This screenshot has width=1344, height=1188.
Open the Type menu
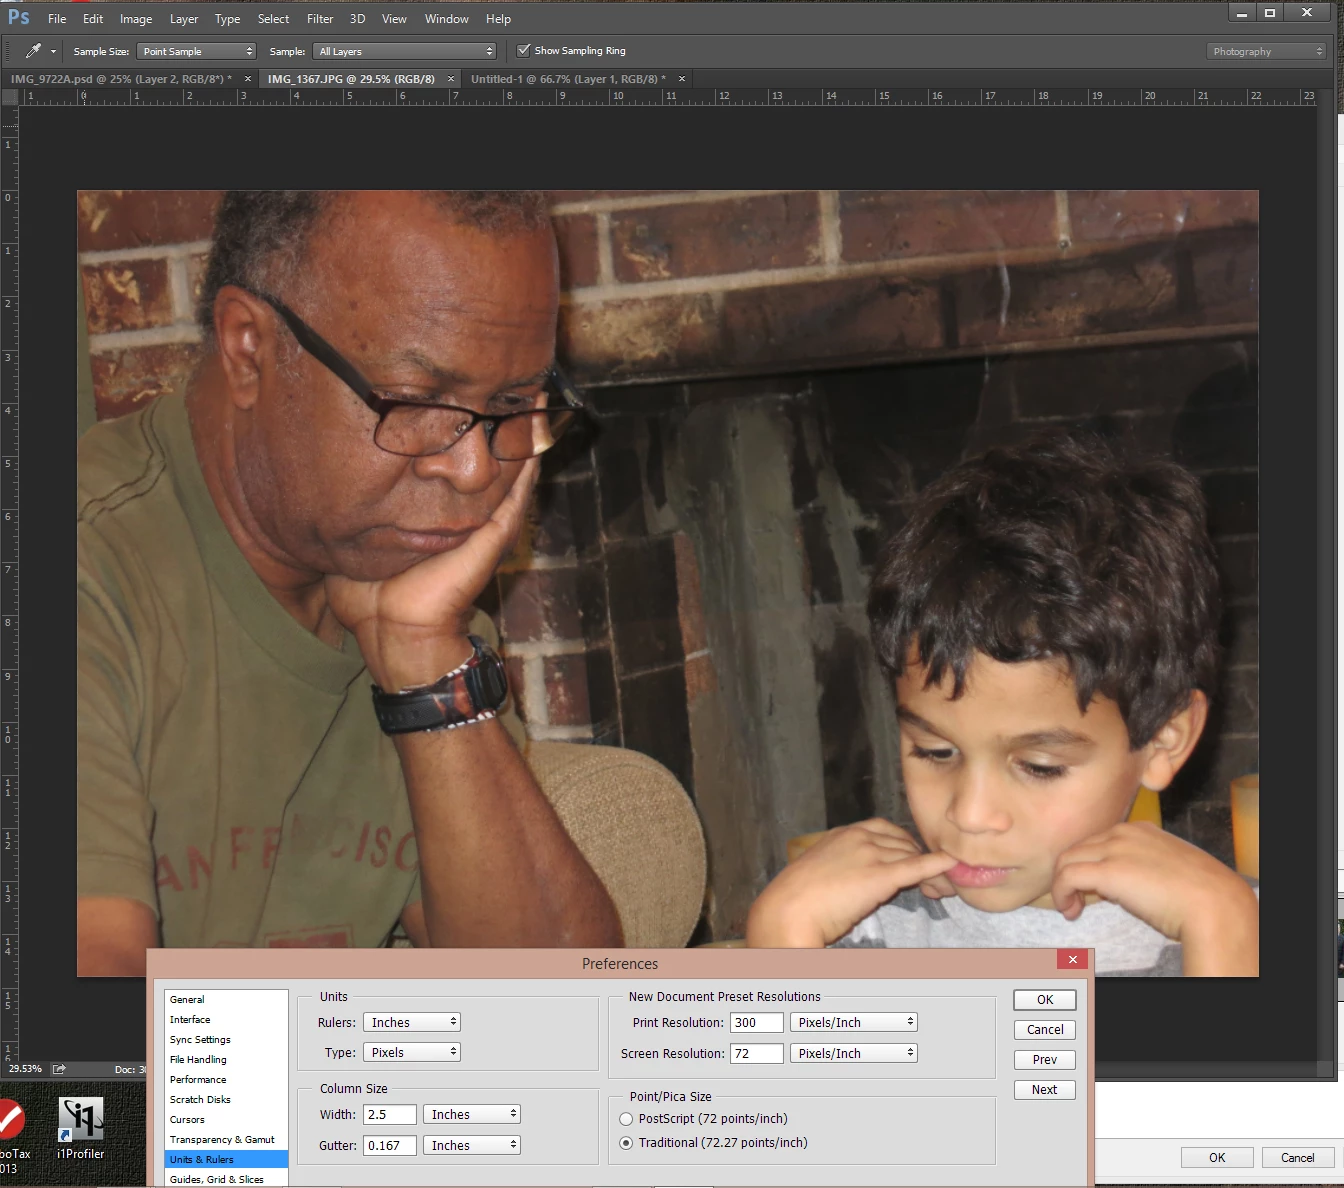pyautogui.click(x=227, y=19)
